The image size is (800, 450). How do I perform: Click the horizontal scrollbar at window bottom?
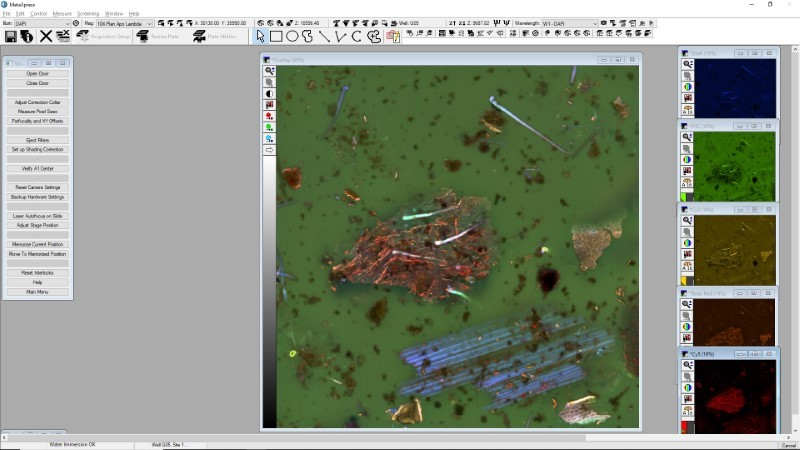[395, 438]
